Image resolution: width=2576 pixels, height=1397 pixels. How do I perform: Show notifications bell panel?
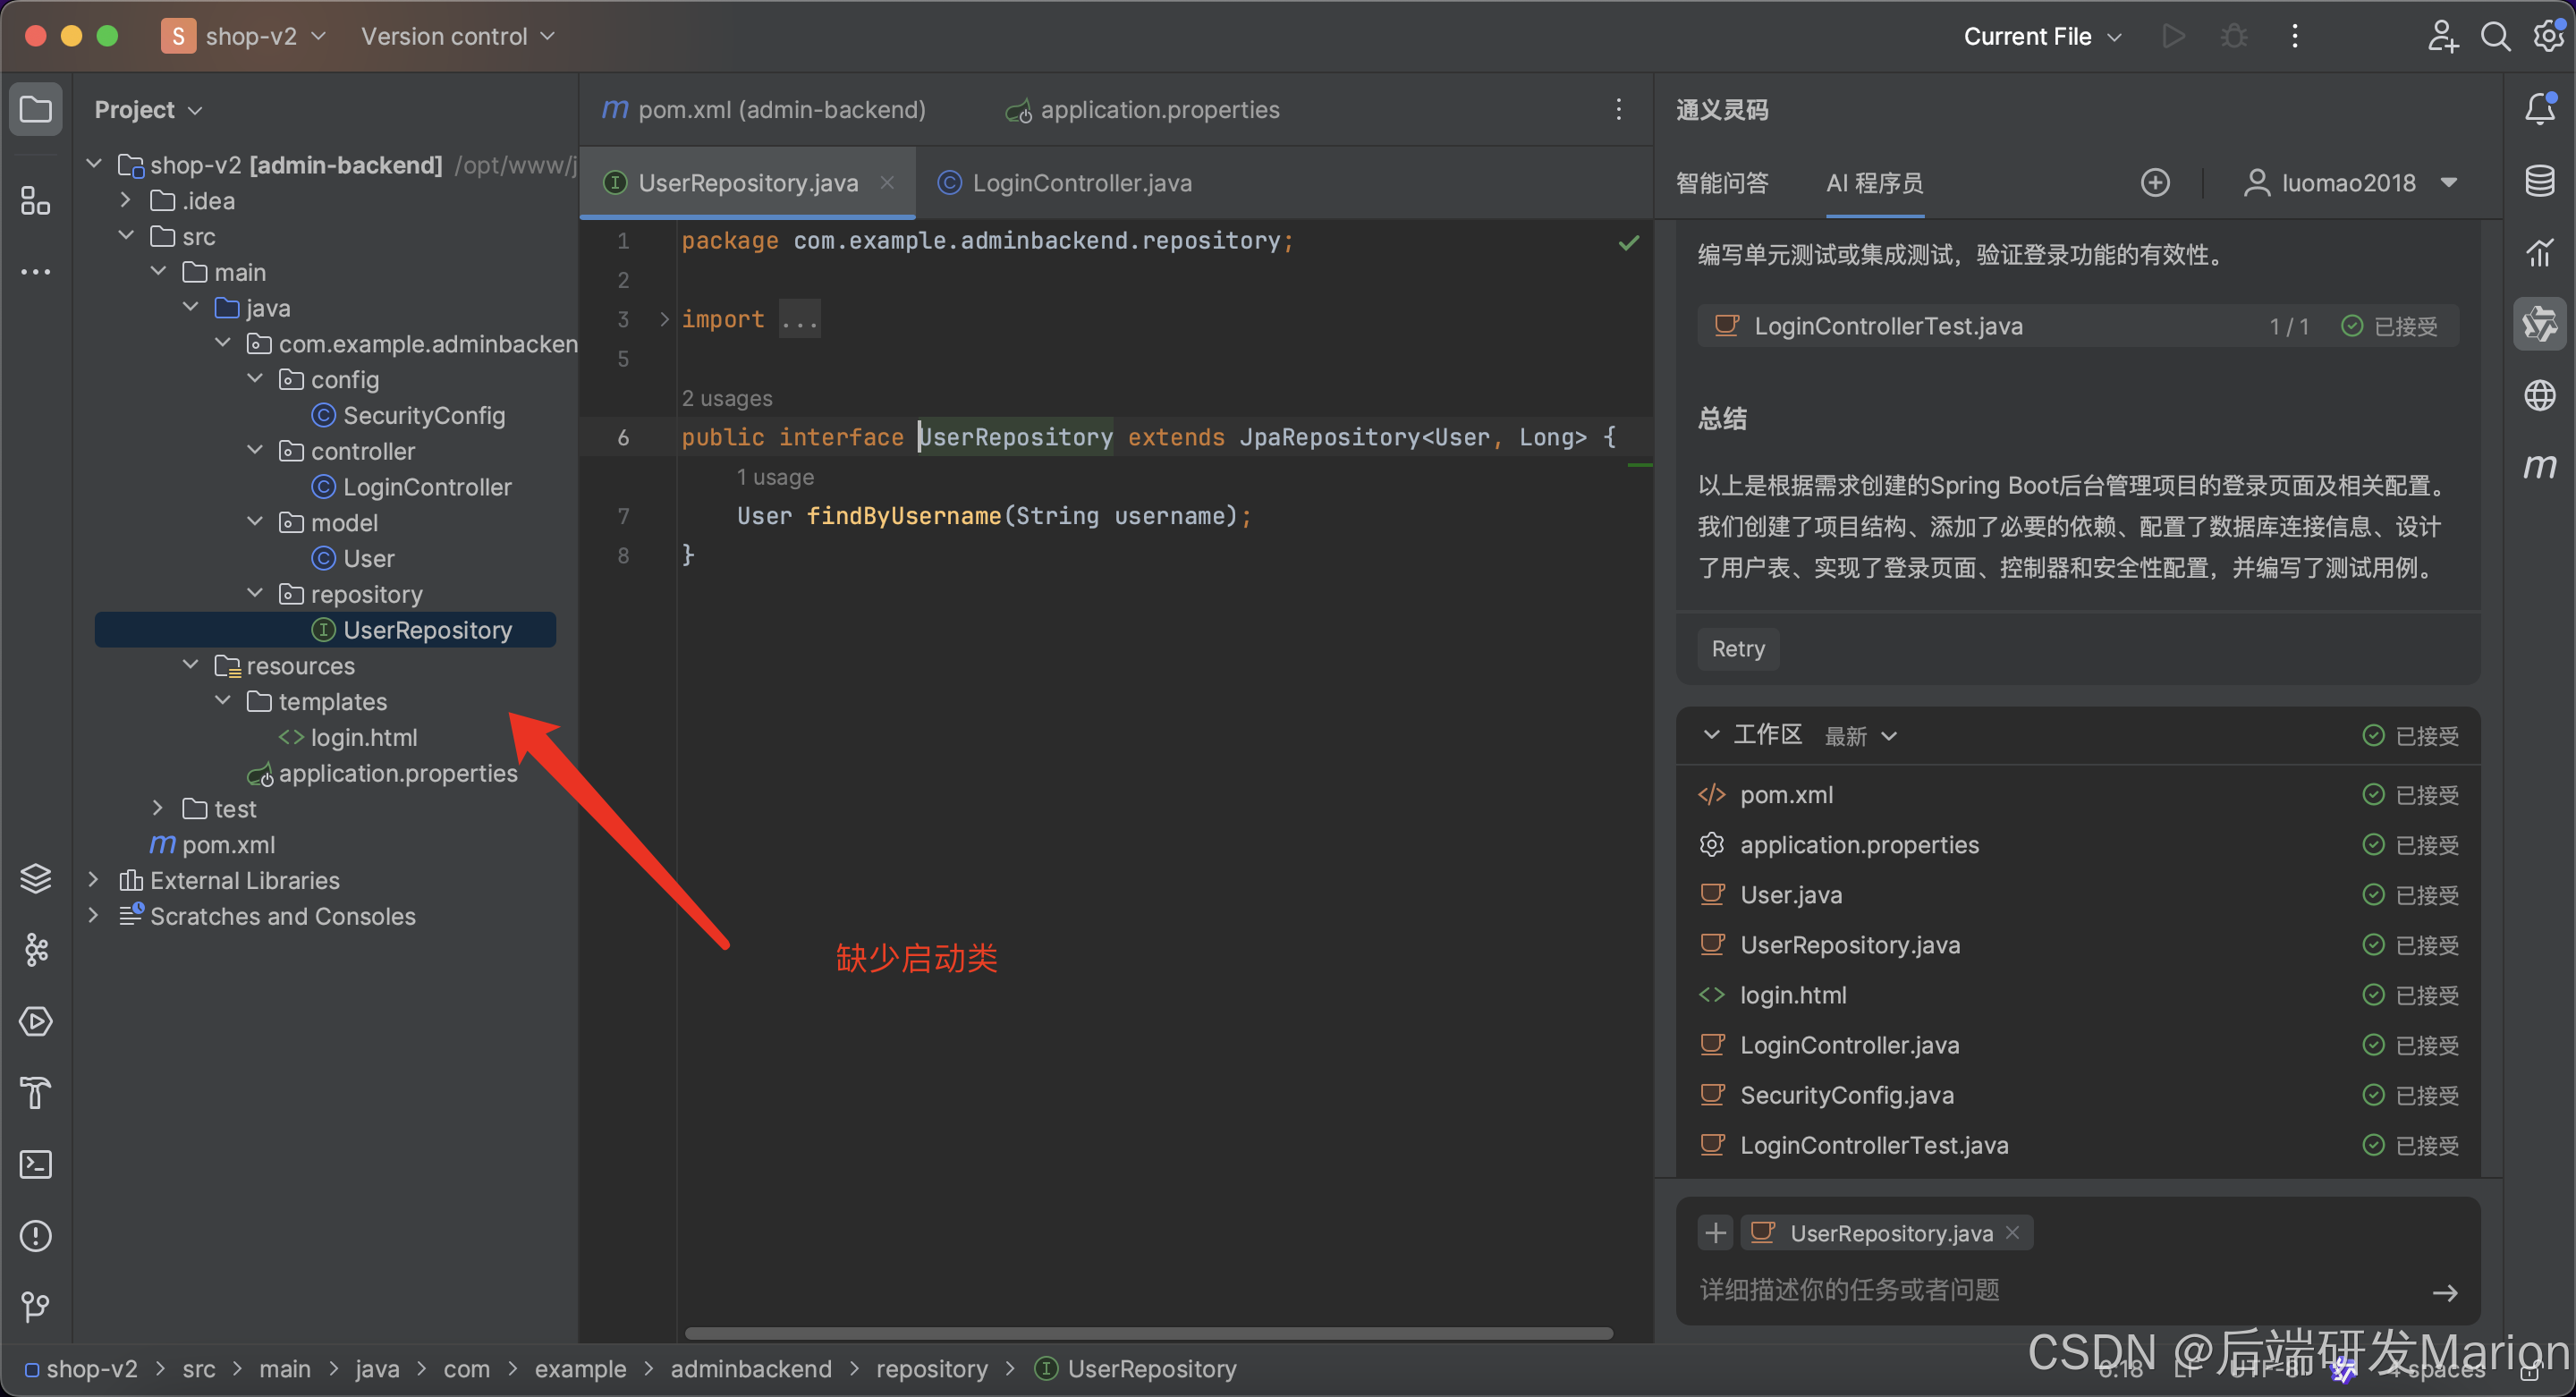pyautogui.click(x=2539, y=108)
